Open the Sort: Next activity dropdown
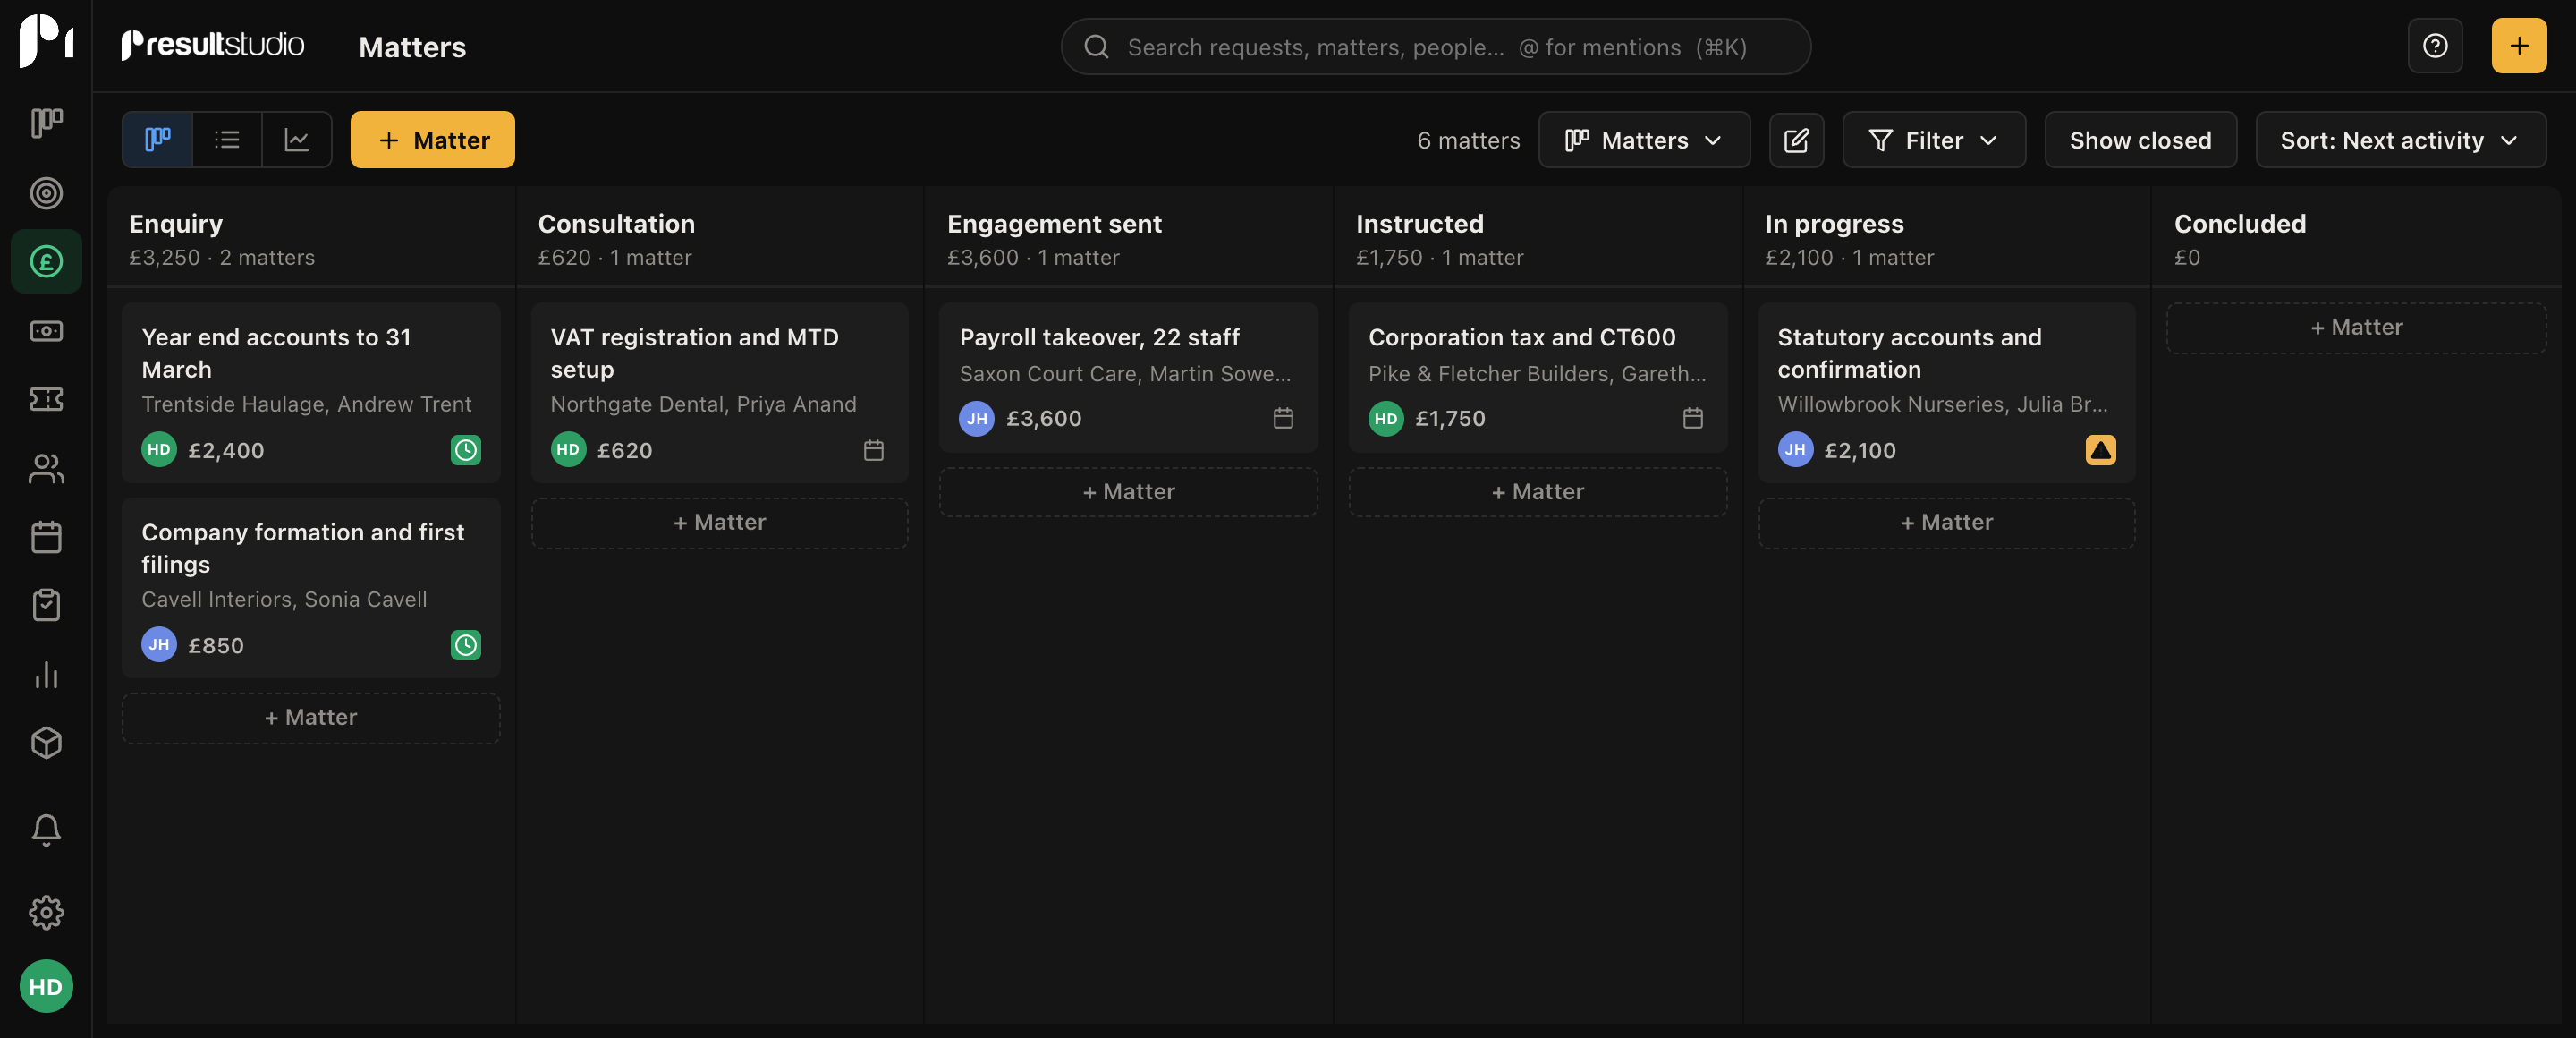Viewport: 2576px width, 1038px height. (2400, 140)
